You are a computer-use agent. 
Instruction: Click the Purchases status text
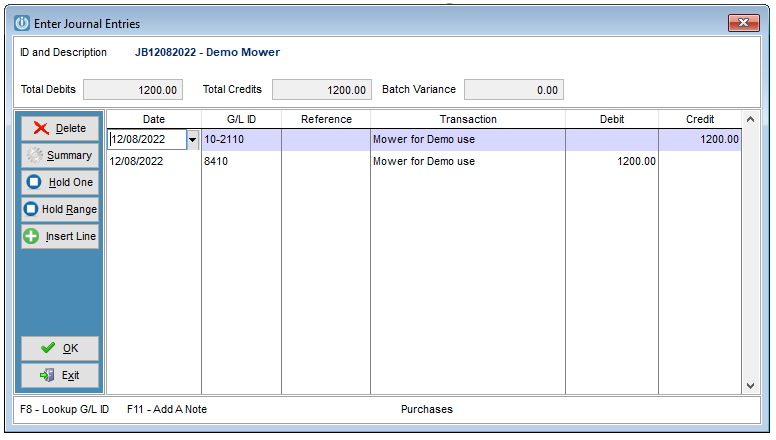(427, 409)
